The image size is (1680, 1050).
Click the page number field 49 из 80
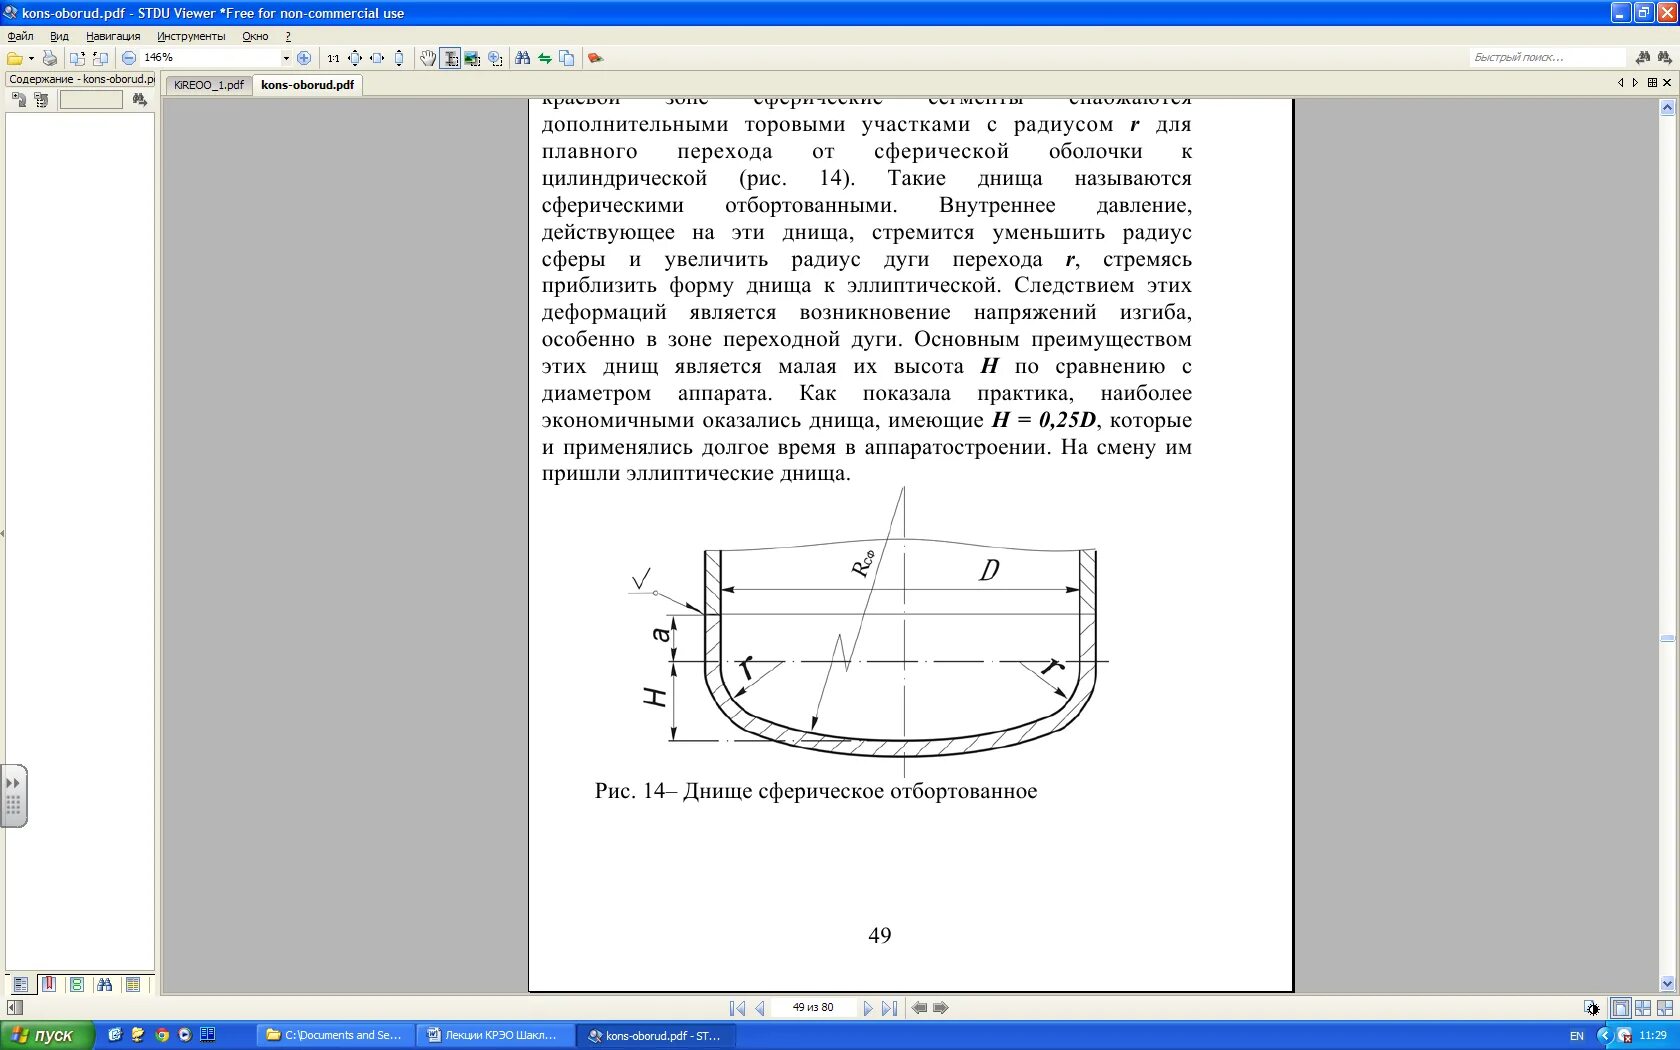tap(813, 1008)
